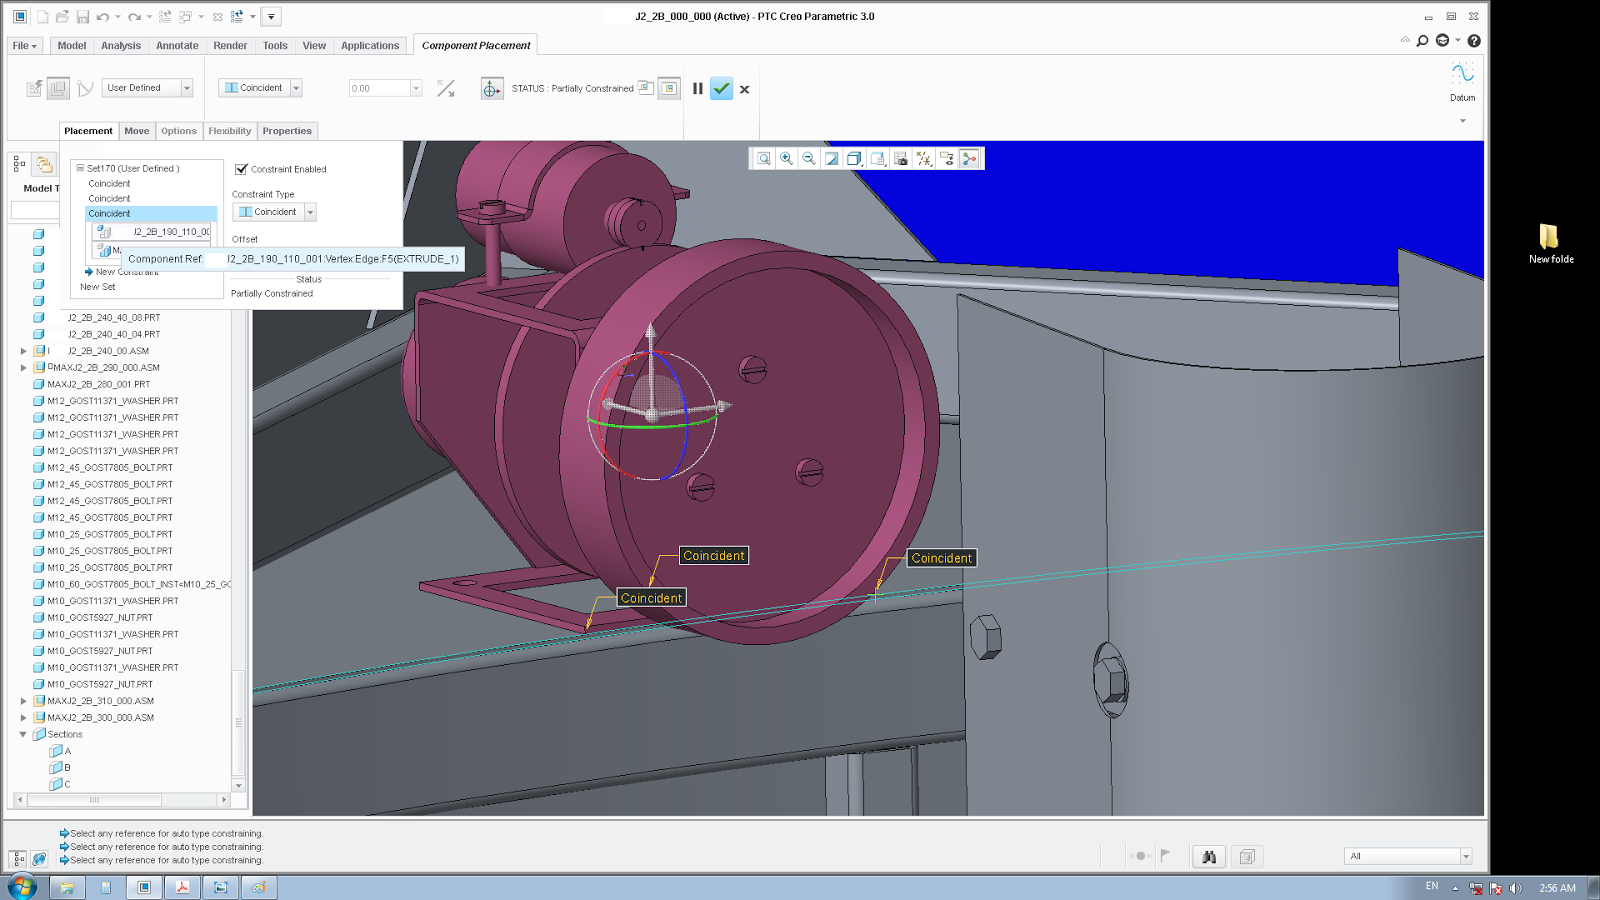This screenshot has height=900, width=1600.
Task: Click the Save icon in Quick Access toolbar
Action: (83, 16)
